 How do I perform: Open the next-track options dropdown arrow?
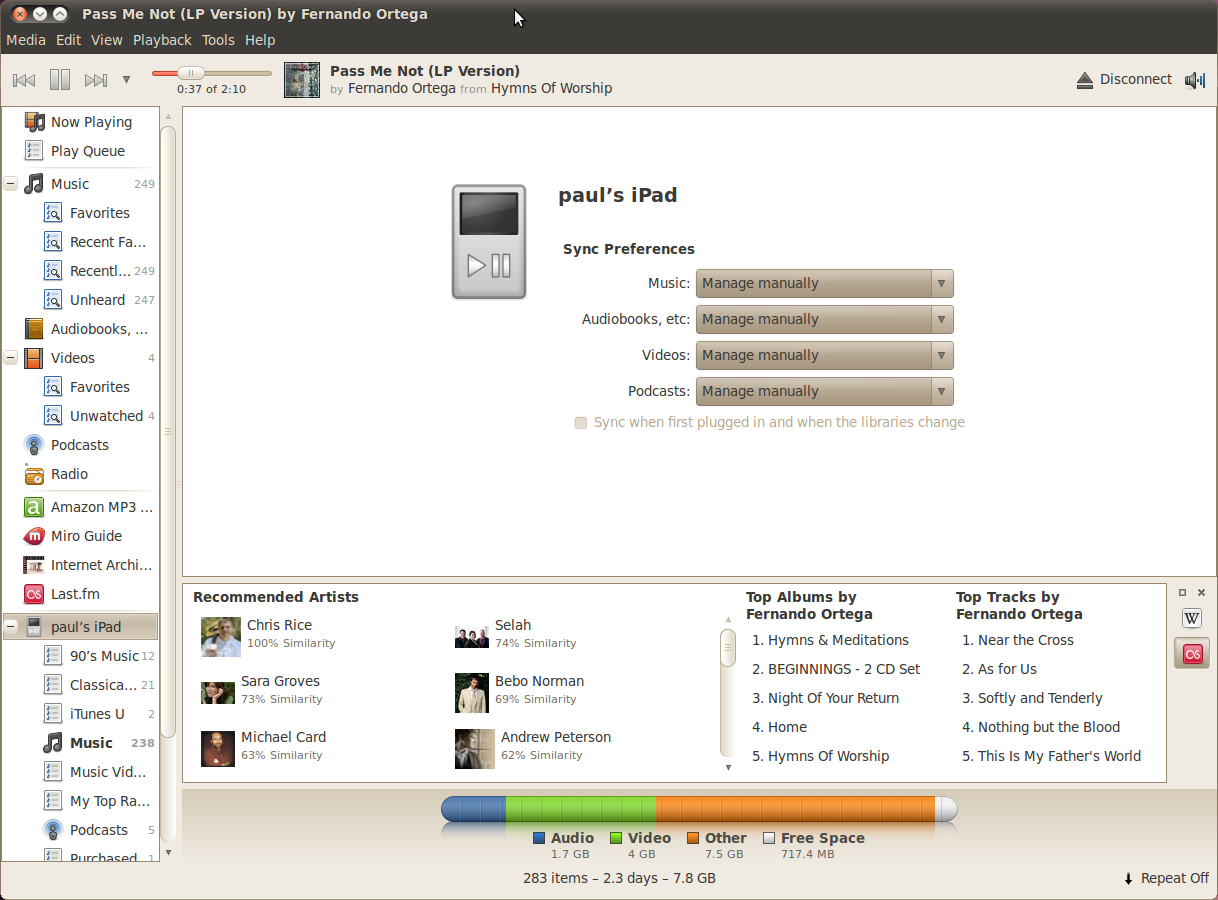click(x=126, y=80)
